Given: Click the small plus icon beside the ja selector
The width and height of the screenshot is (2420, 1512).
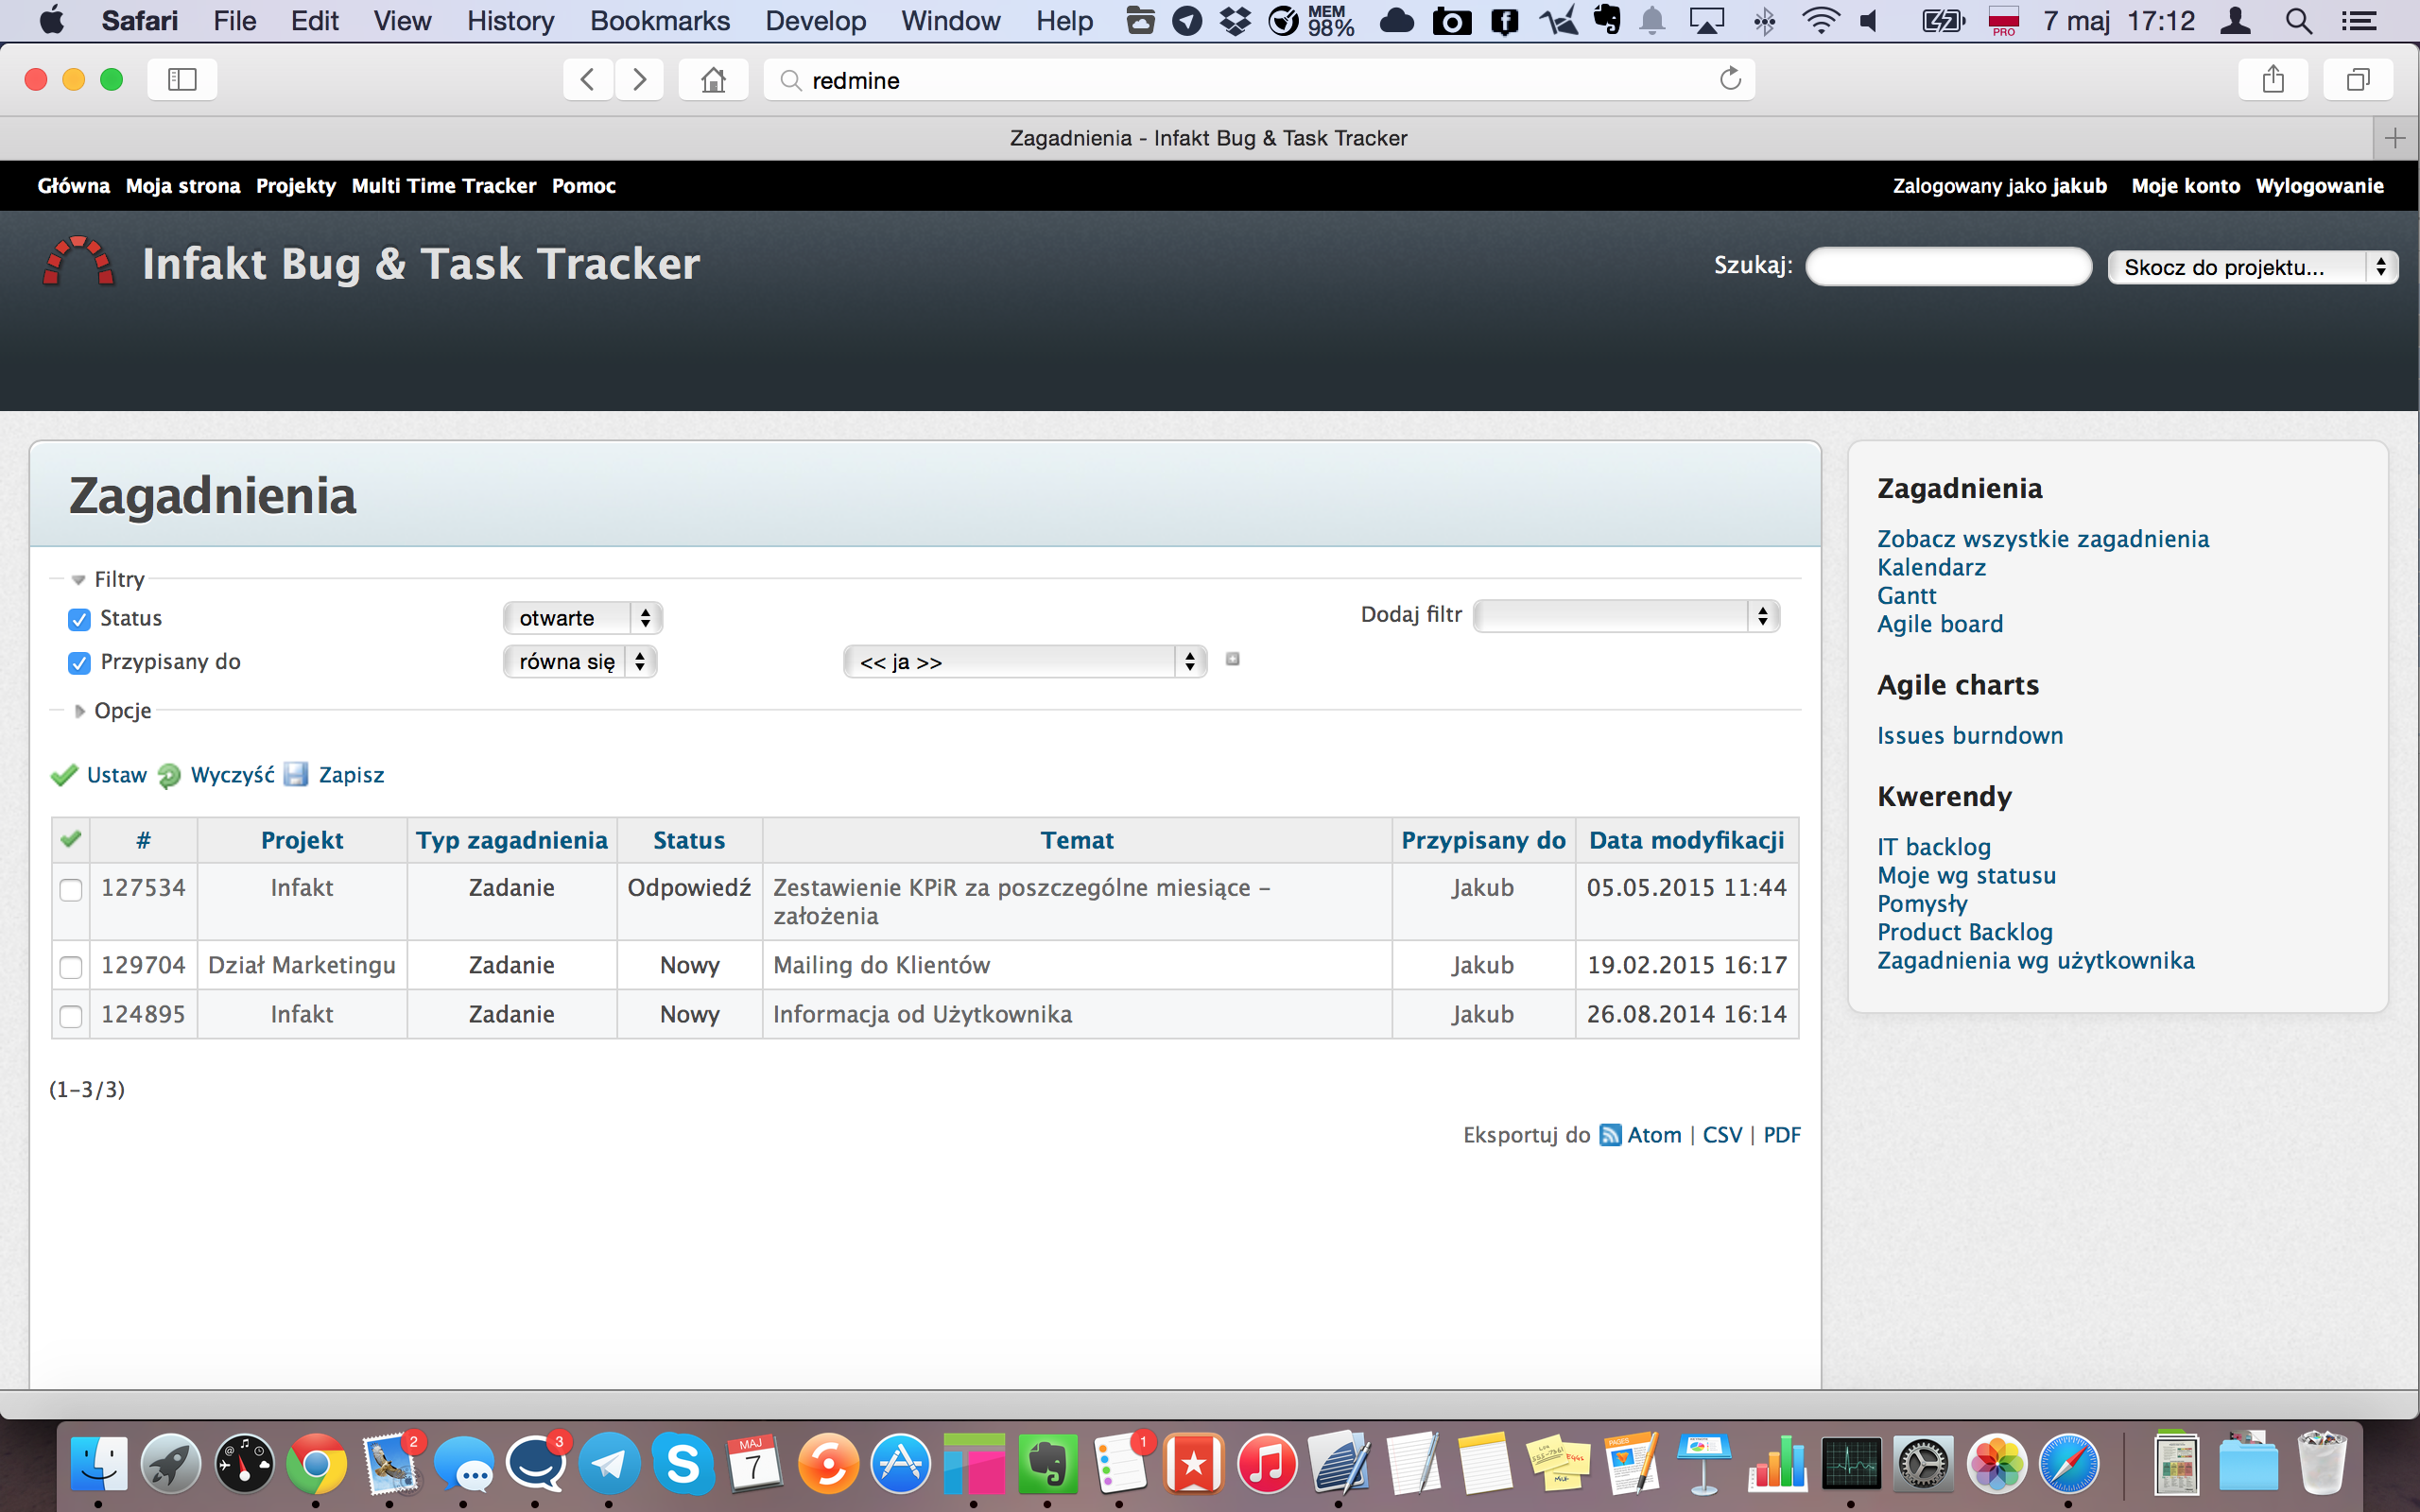Looking at the screenshot, I should (1233, 659).
